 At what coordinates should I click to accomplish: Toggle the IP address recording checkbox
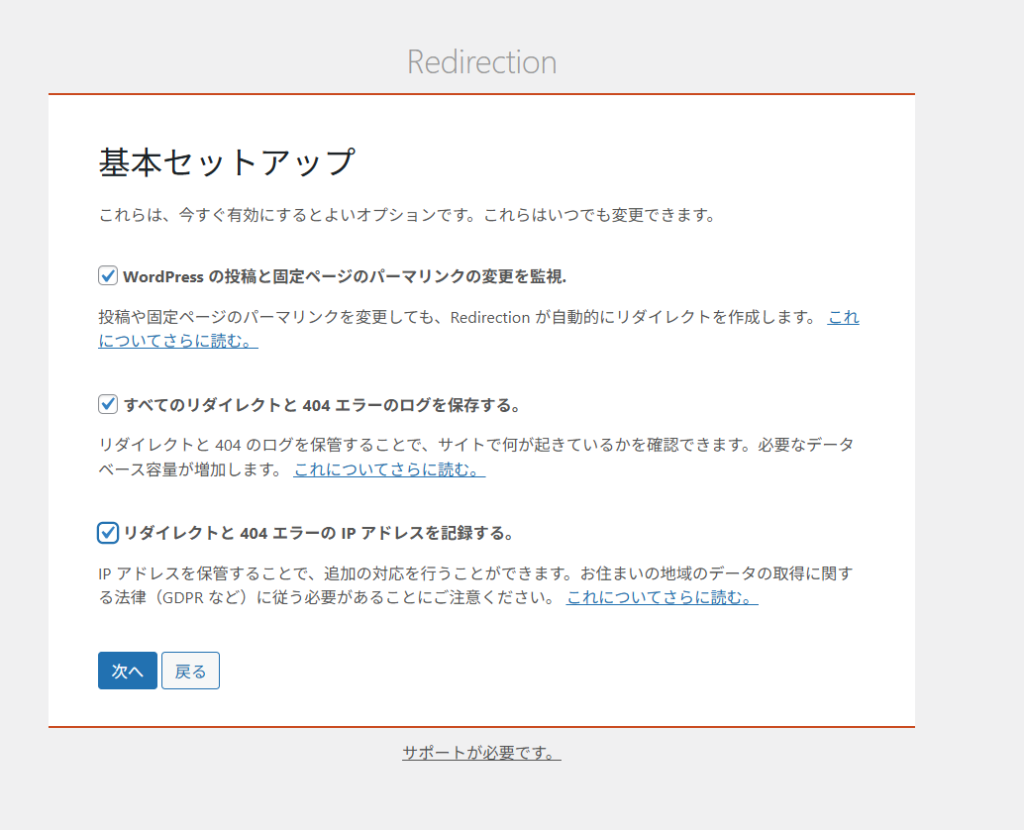(x=108, y=533)
